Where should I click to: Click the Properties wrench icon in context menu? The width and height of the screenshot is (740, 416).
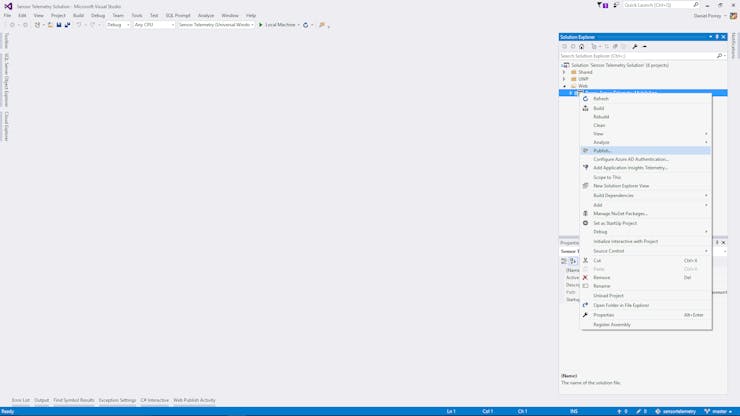point(585,315)
